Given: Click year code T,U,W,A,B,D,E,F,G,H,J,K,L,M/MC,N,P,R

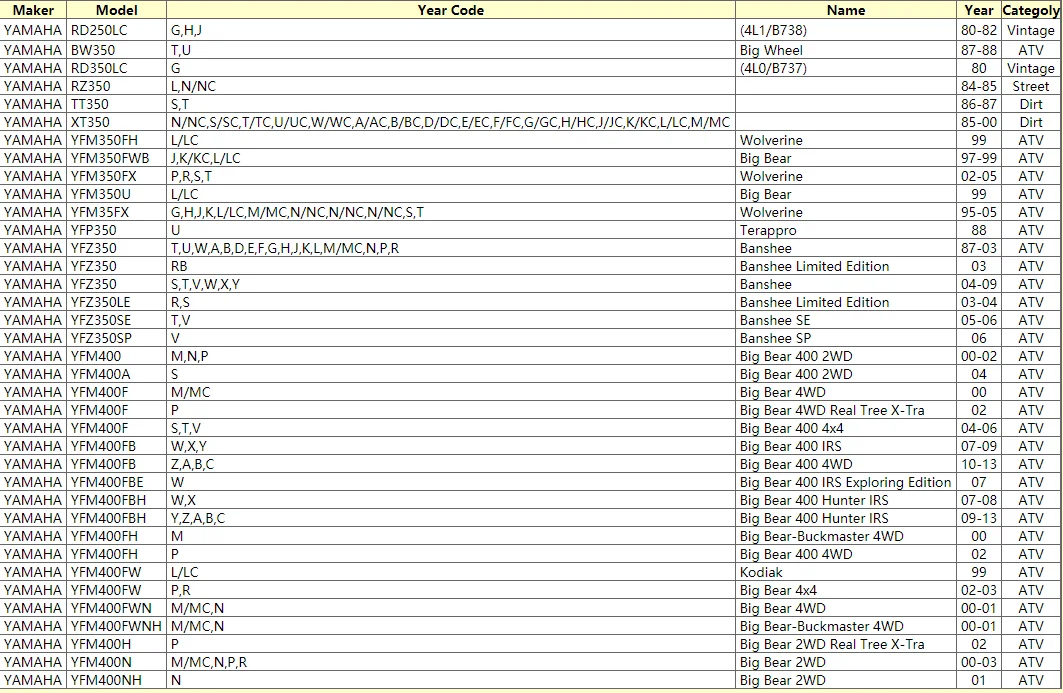Looking at the screenshot, I should coord(451,248).
